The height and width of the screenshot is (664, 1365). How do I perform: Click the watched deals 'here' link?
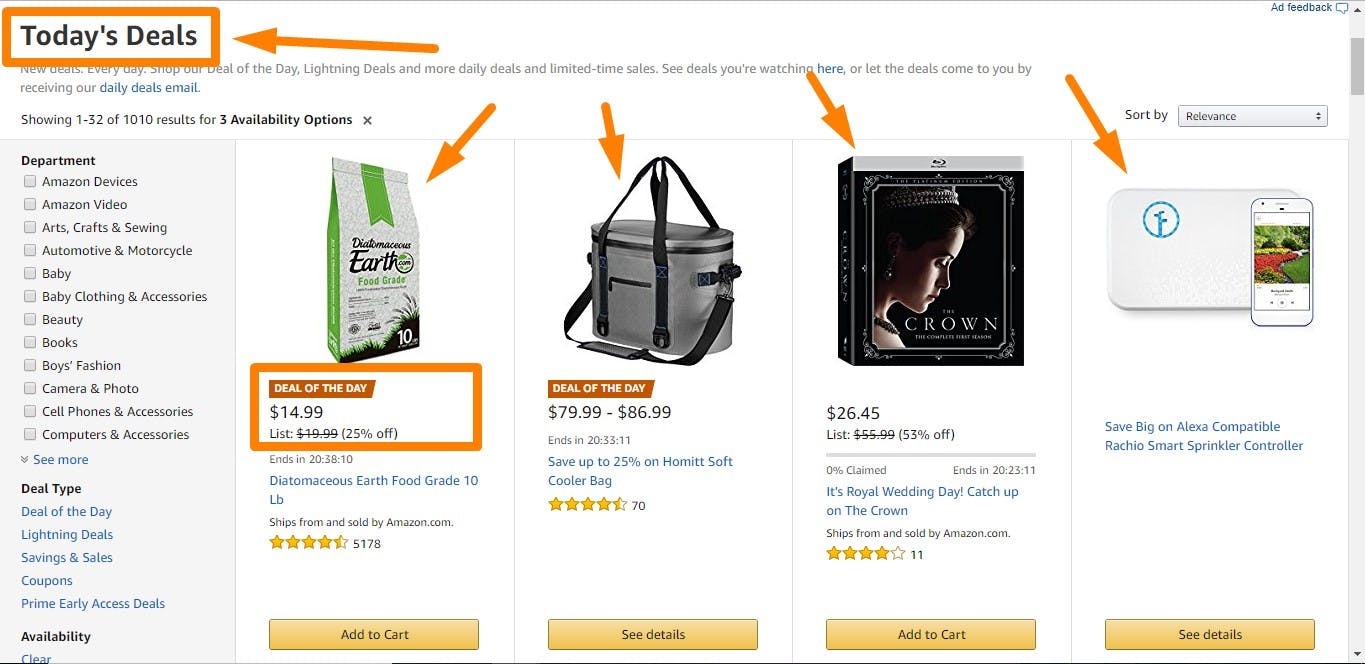[x=829, y=68]
